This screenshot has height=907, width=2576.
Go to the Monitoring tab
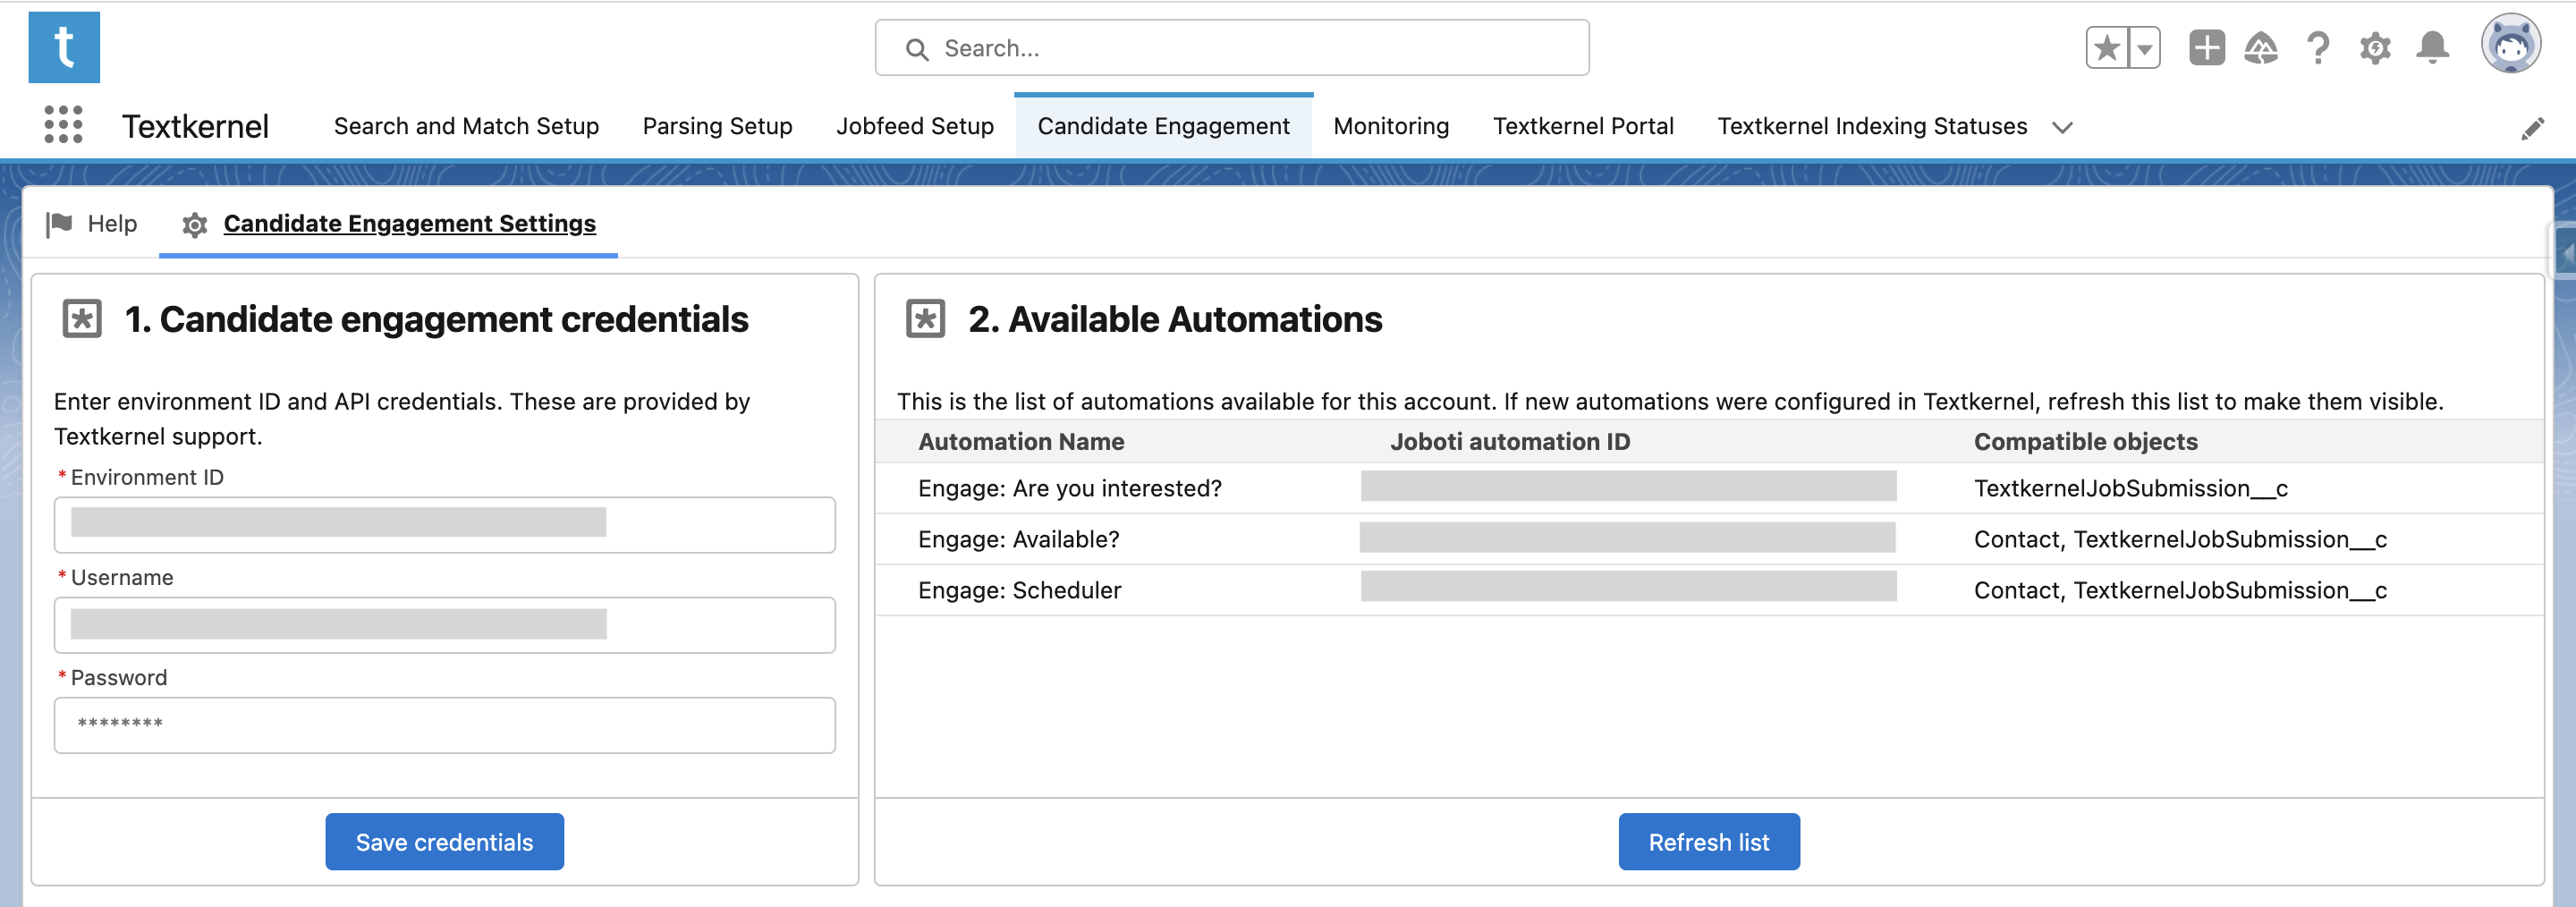tap(1391, 126)
